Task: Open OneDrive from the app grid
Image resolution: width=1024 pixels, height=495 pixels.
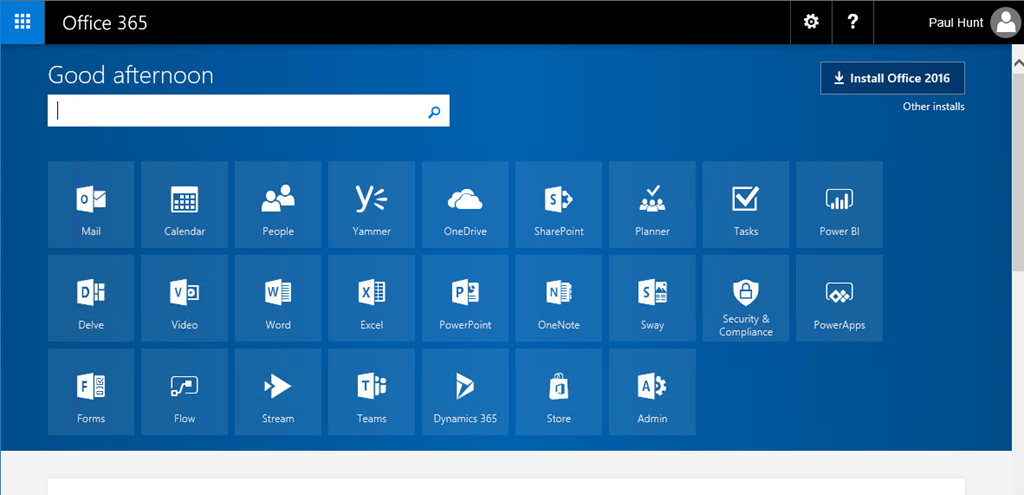Action: [x=465, y=204]
